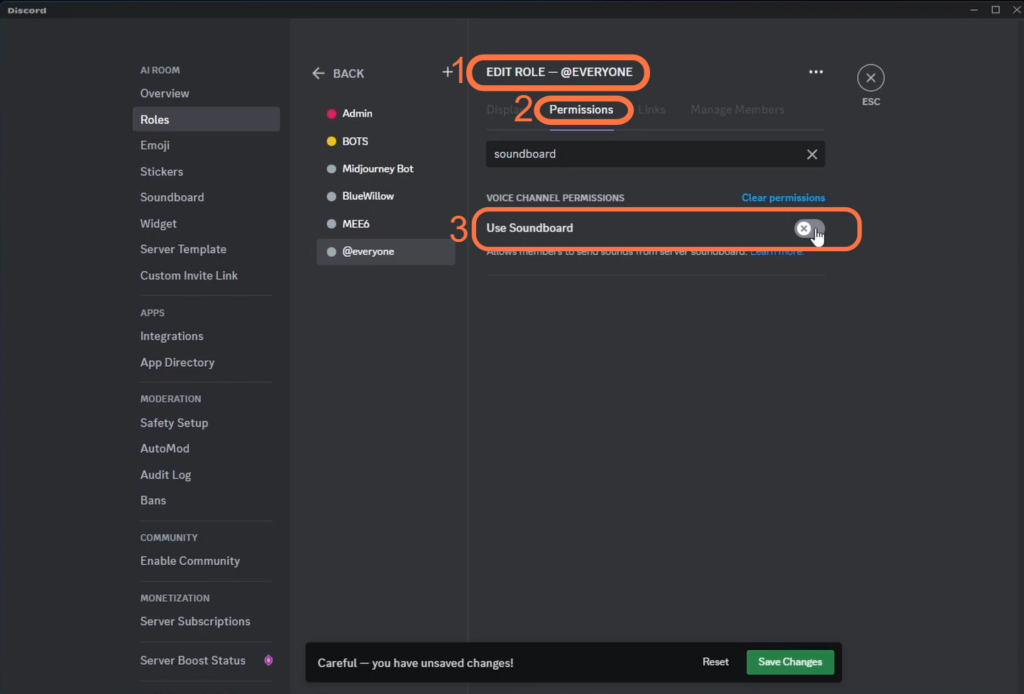Open Emoji settings
The width and height of the screenshot is (1024, 694).
click(x=206, y=145)
